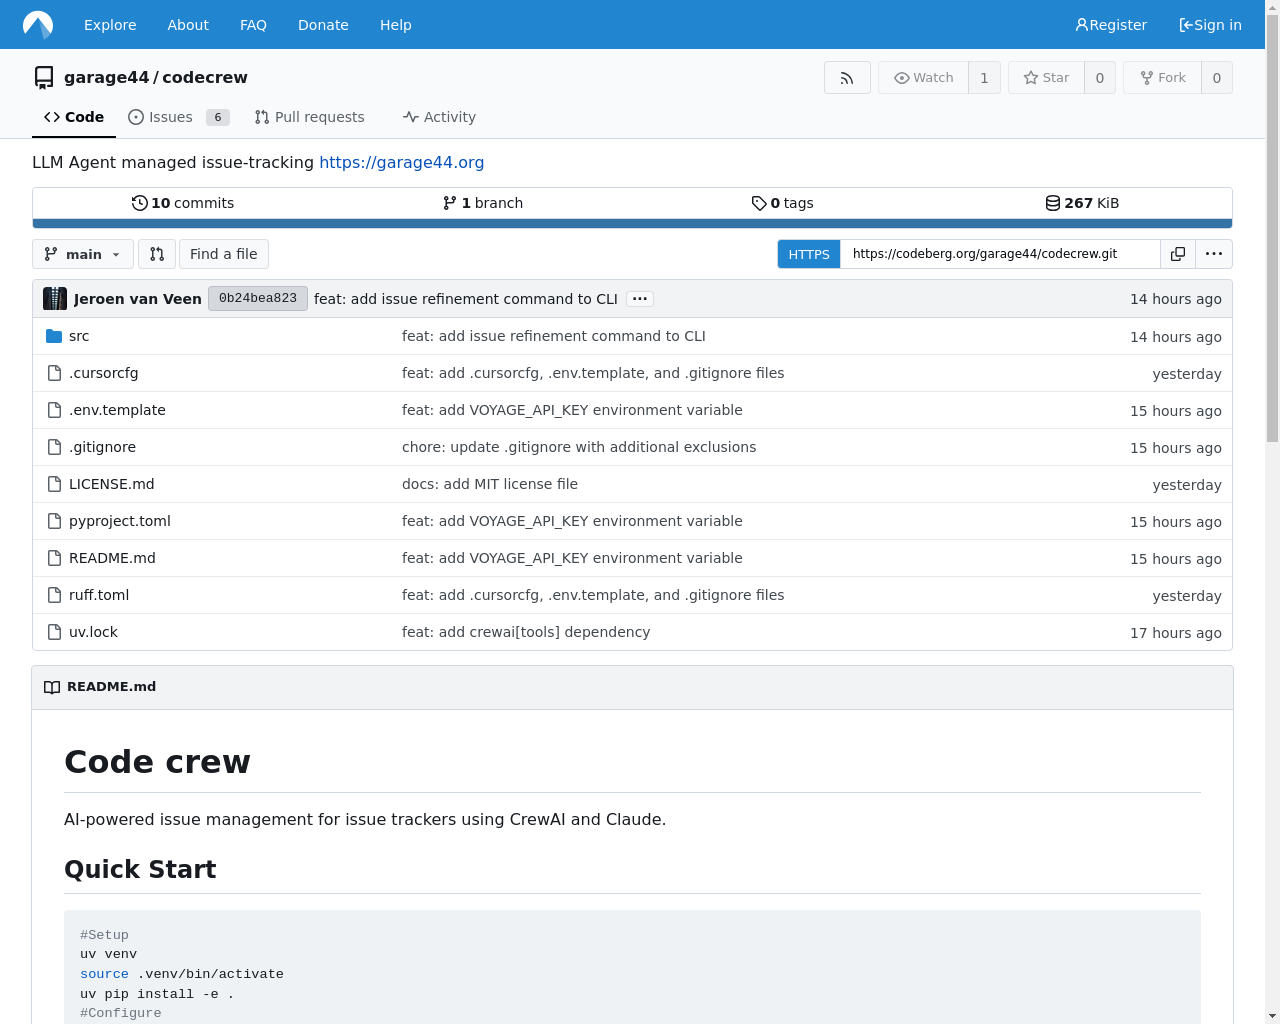
Task: Click the database size icon
Action: click(1053, 203)
